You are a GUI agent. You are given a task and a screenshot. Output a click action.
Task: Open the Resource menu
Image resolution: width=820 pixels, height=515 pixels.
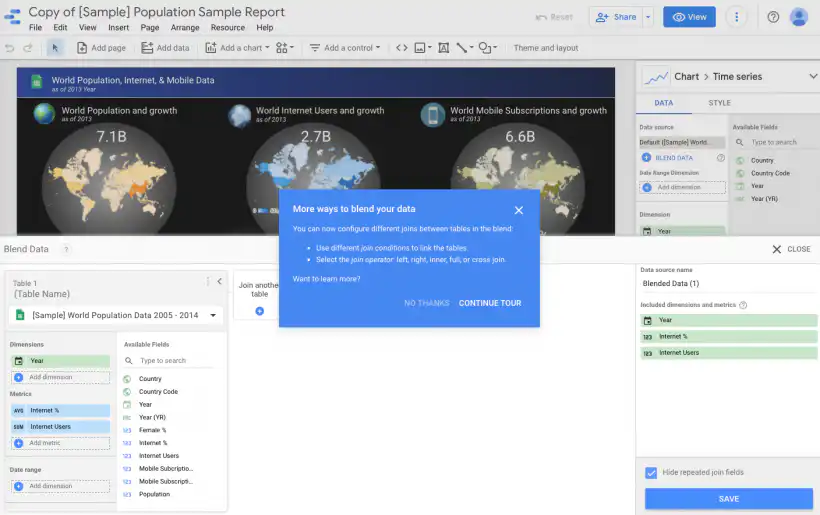tap(227, 28)
